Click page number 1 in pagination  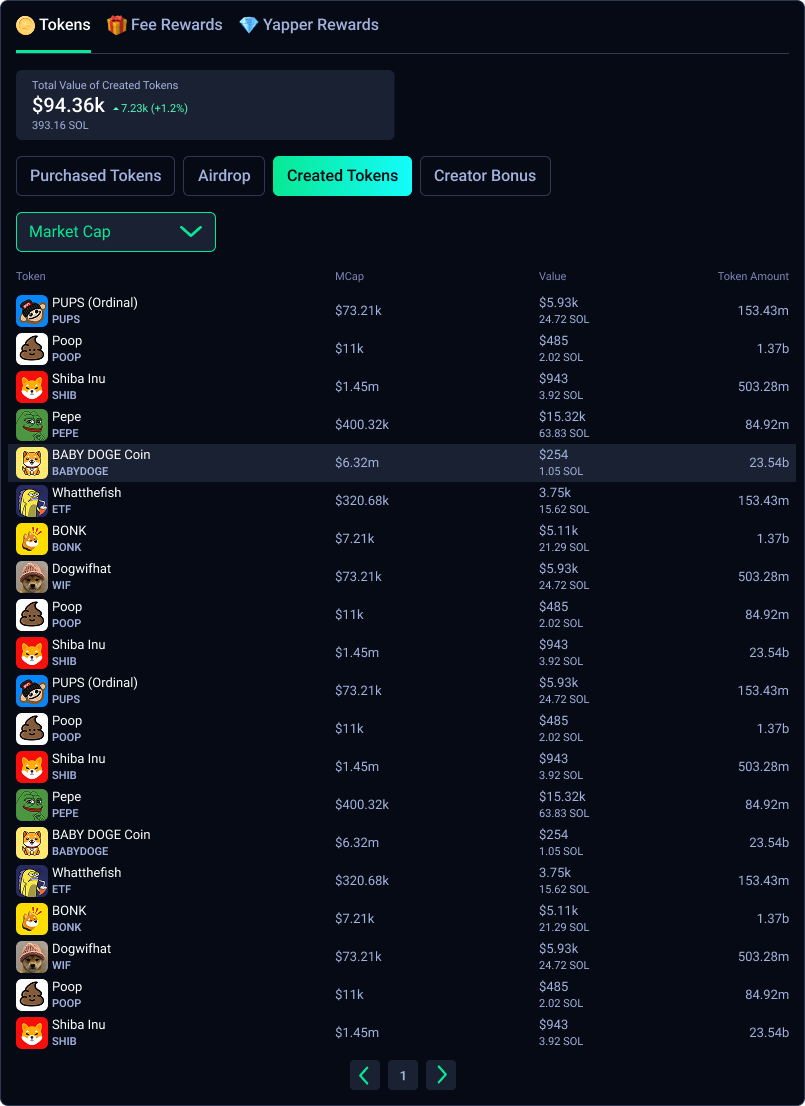point(403,1075)
